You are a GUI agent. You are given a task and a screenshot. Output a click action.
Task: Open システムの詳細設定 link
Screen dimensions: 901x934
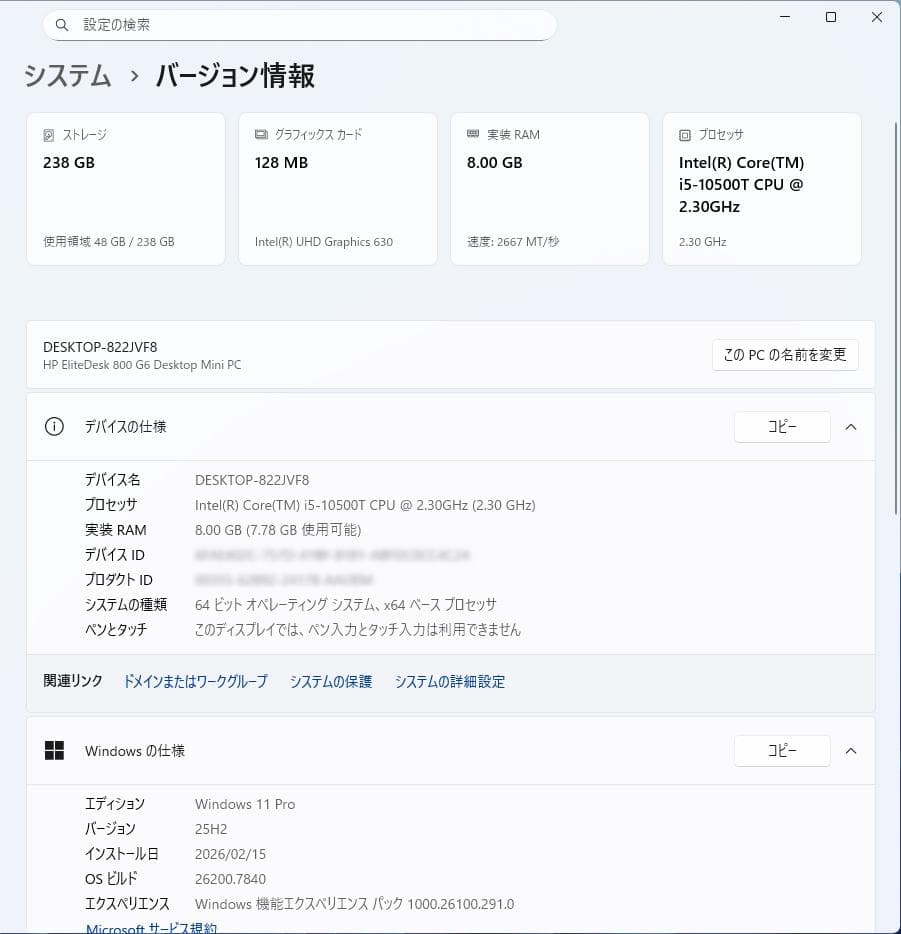[450, 681]
